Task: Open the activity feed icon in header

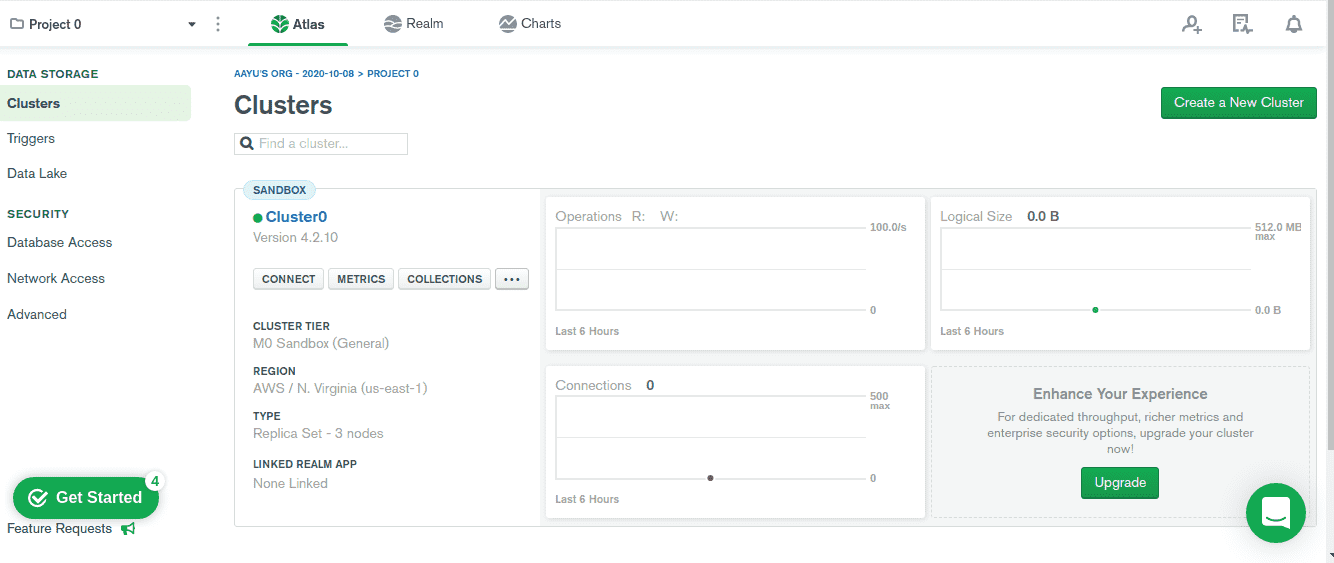Action: tap(1242, 25)
